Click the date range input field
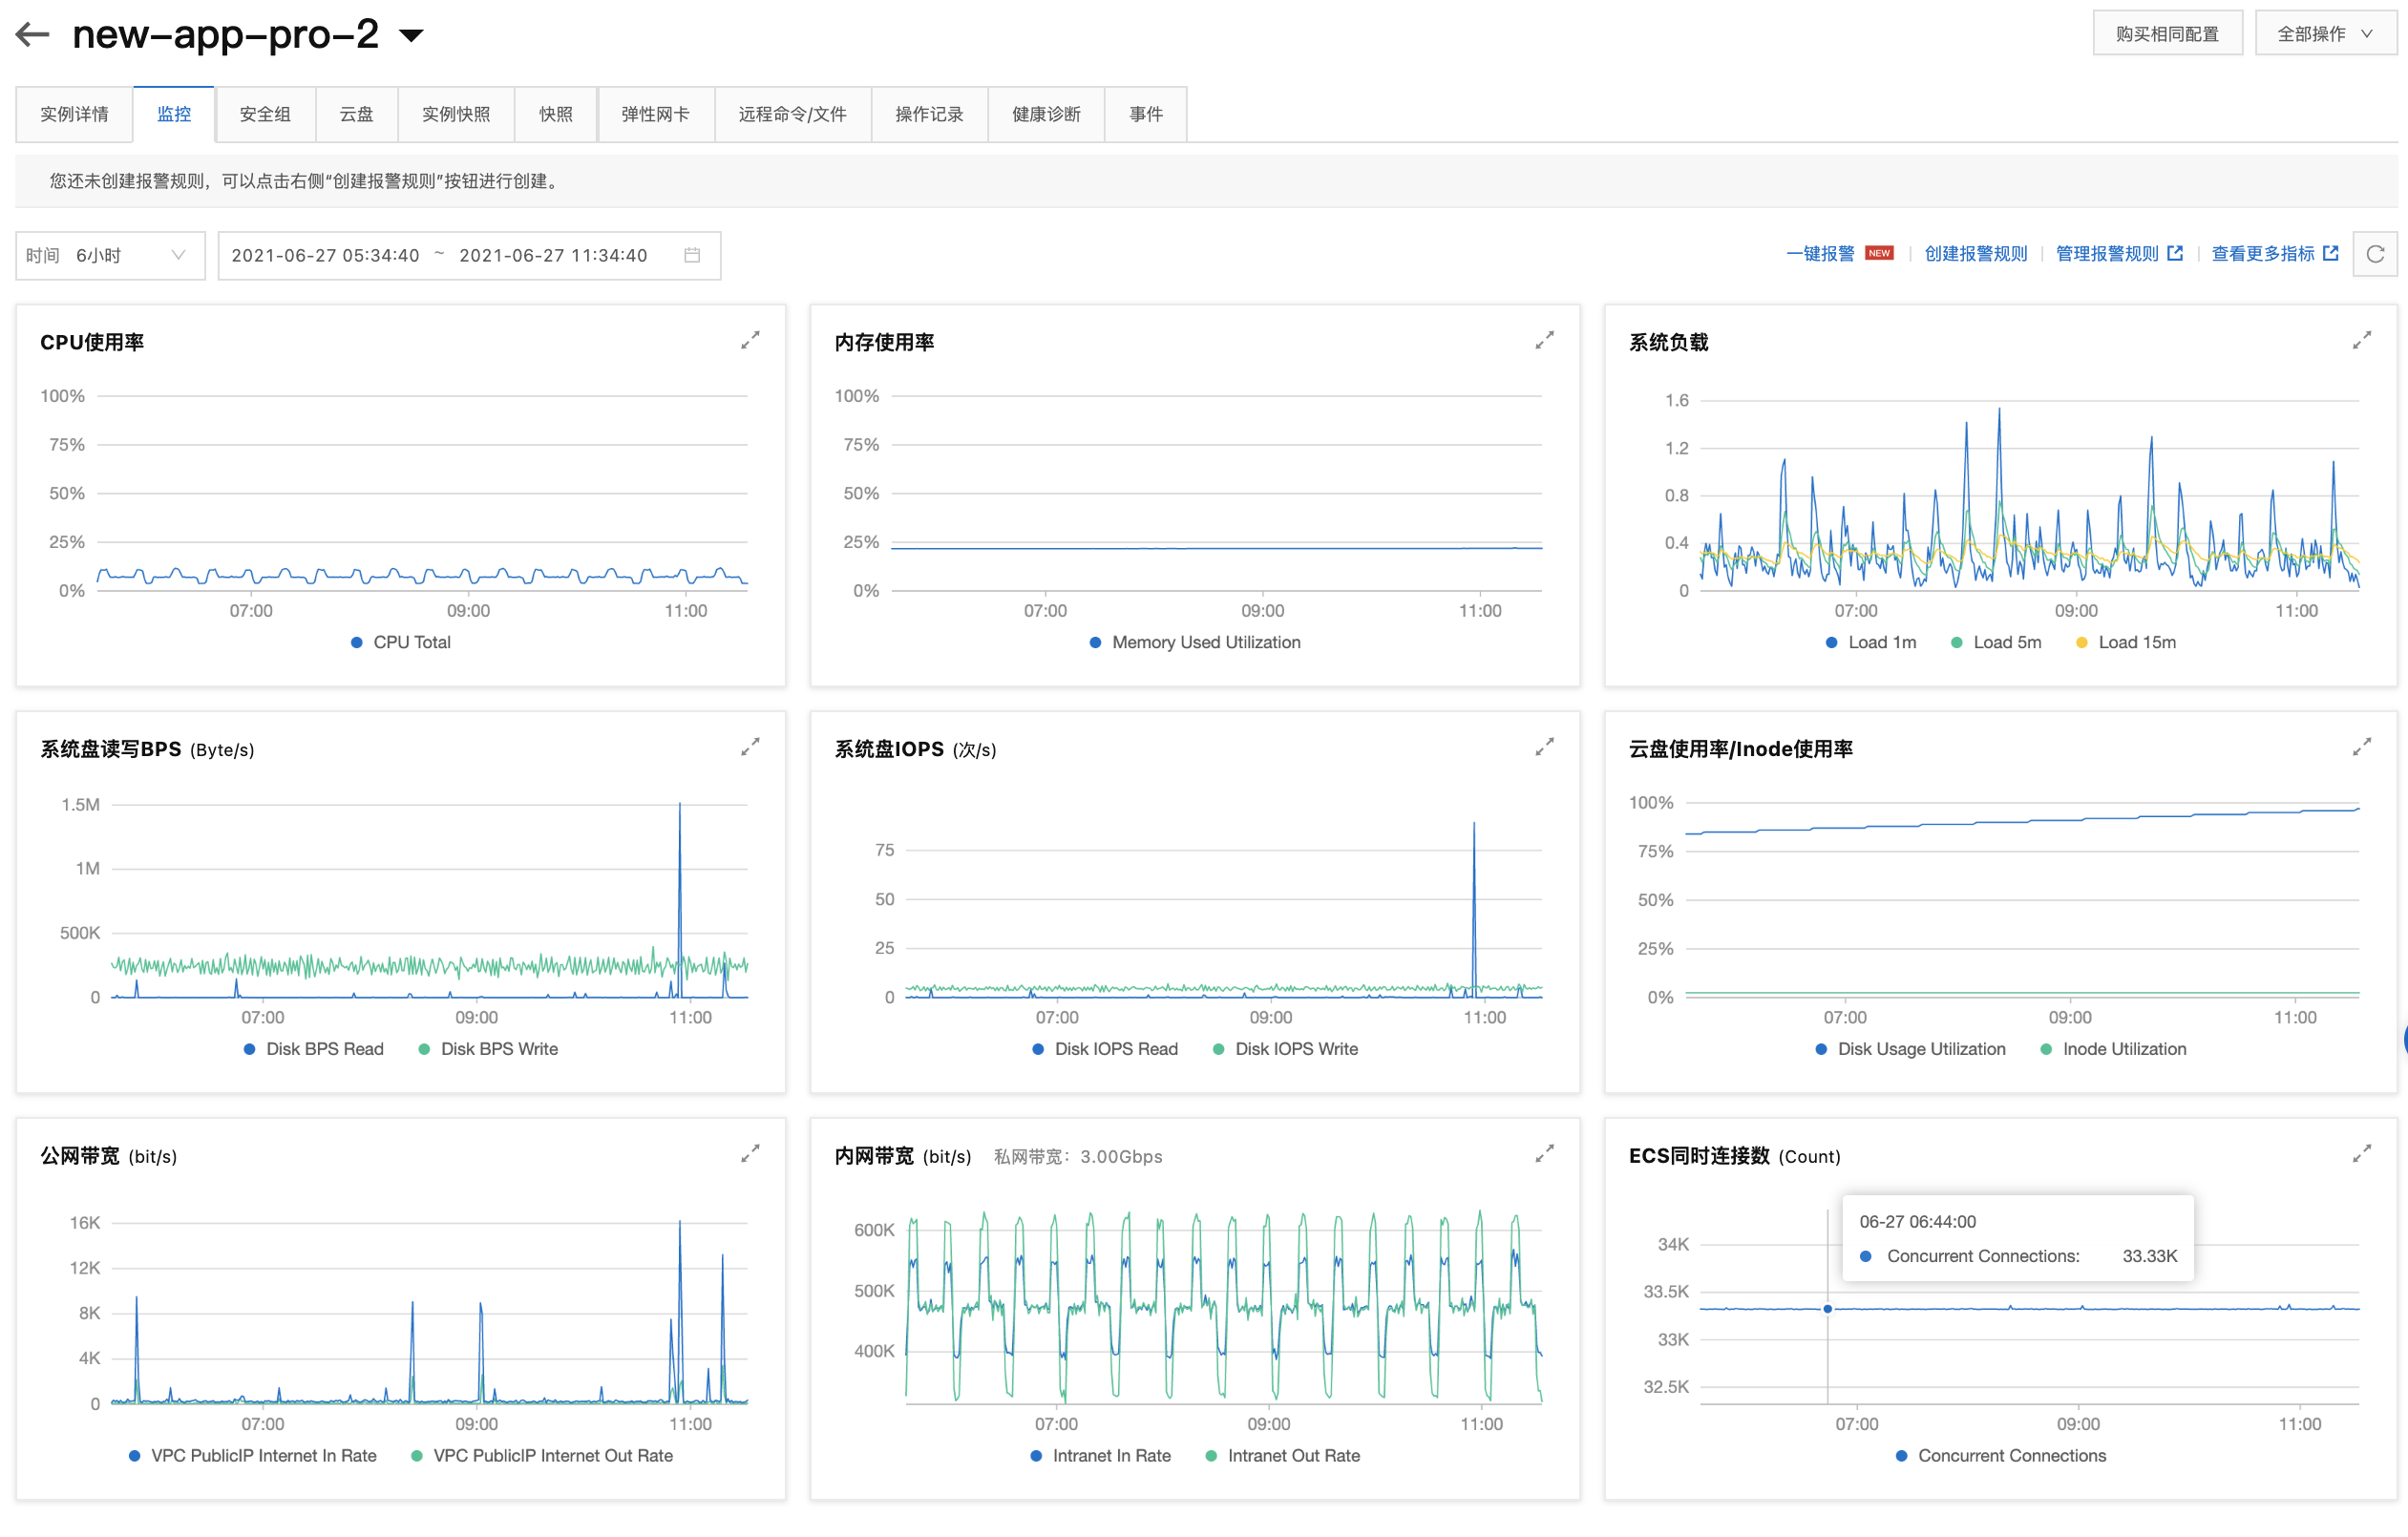The height and width of the screenshot is (1537, 2408). [469, 255]
